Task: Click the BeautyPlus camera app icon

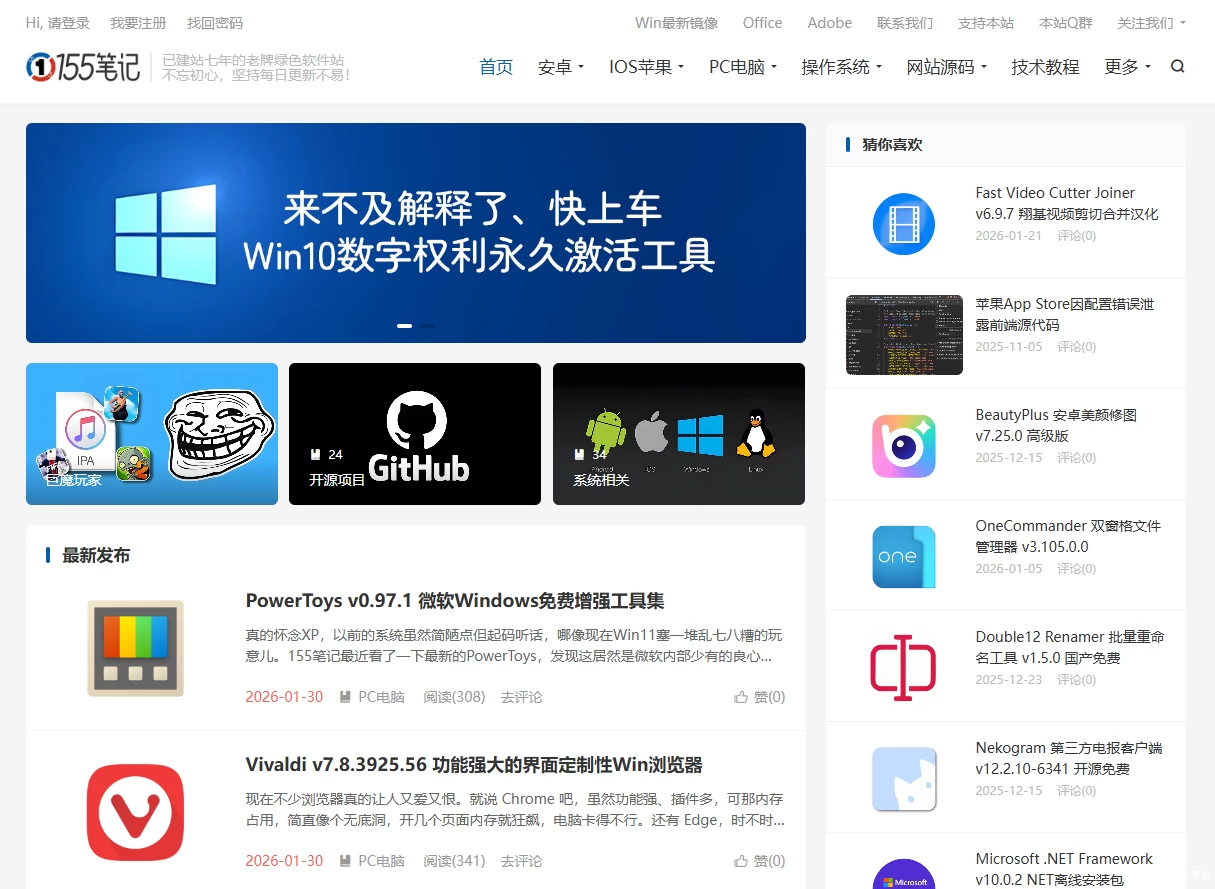Action: click(903, 446)
